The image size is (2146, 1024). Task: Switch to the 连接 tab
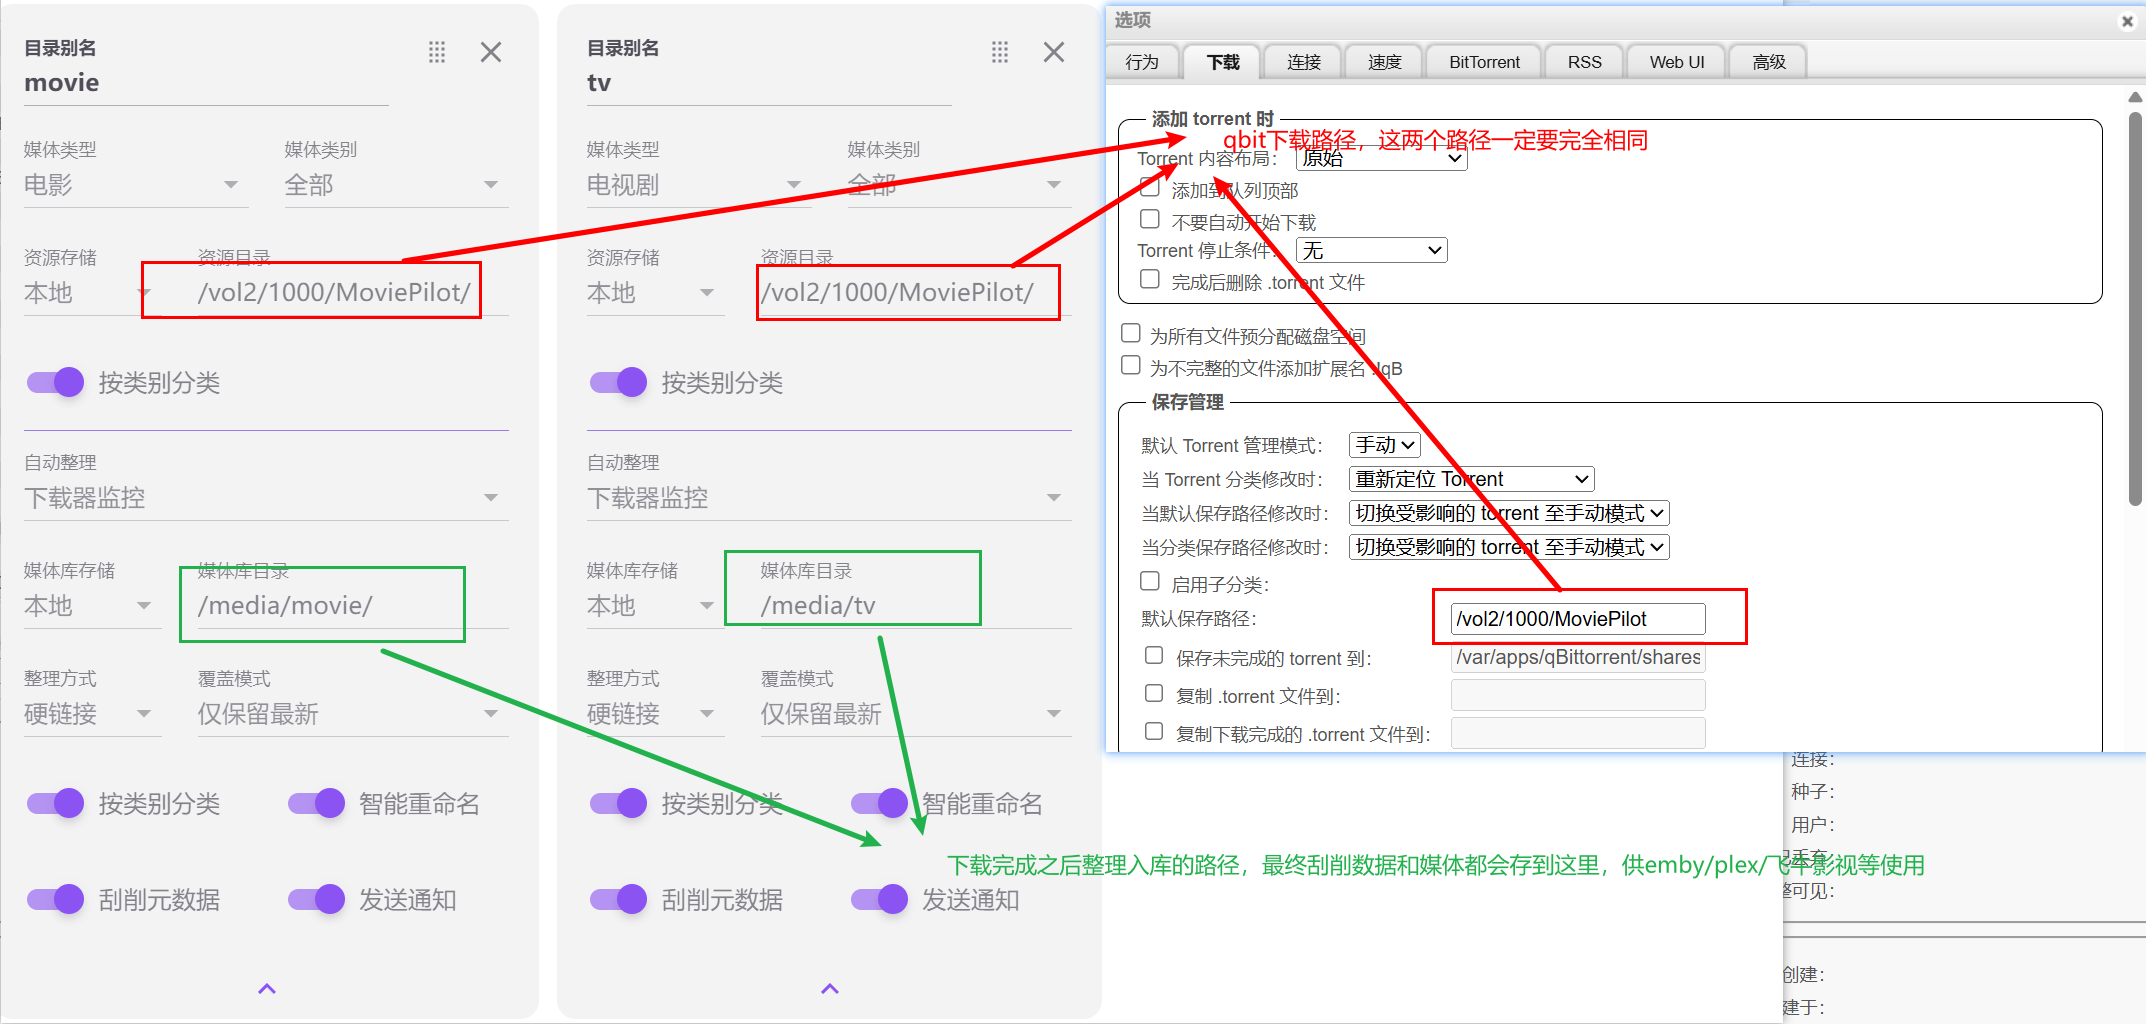point(1303,62)
